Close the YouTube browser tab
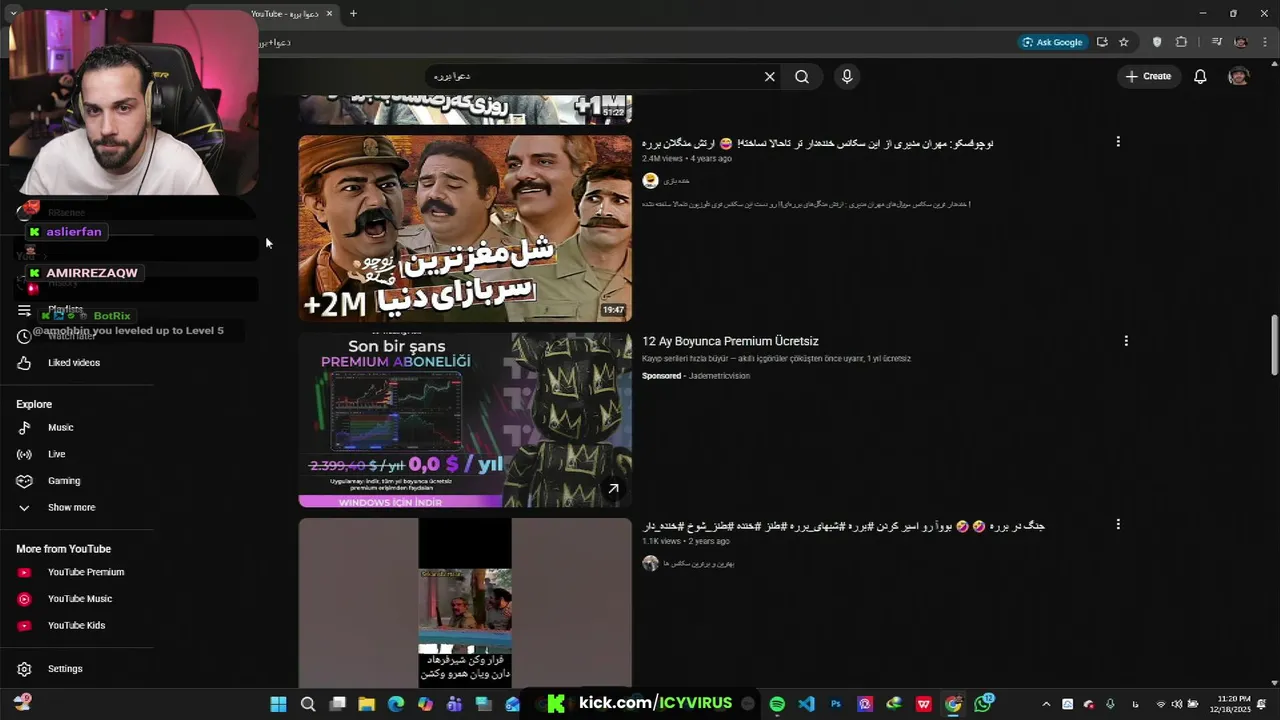Screen dimensions: 1280x720 (330, 13)
